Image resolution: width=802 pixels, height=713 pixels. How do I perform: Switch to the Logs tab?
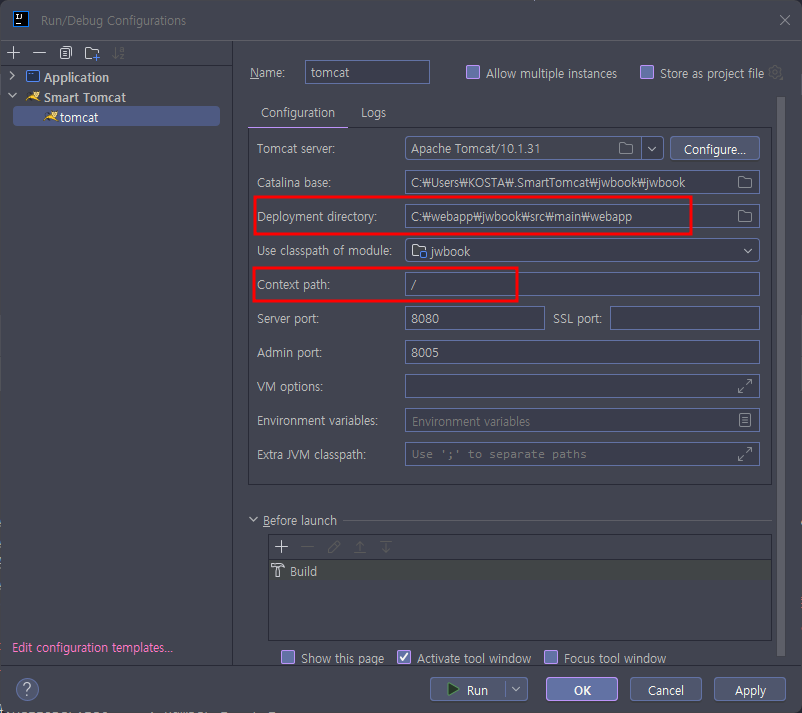373,113
